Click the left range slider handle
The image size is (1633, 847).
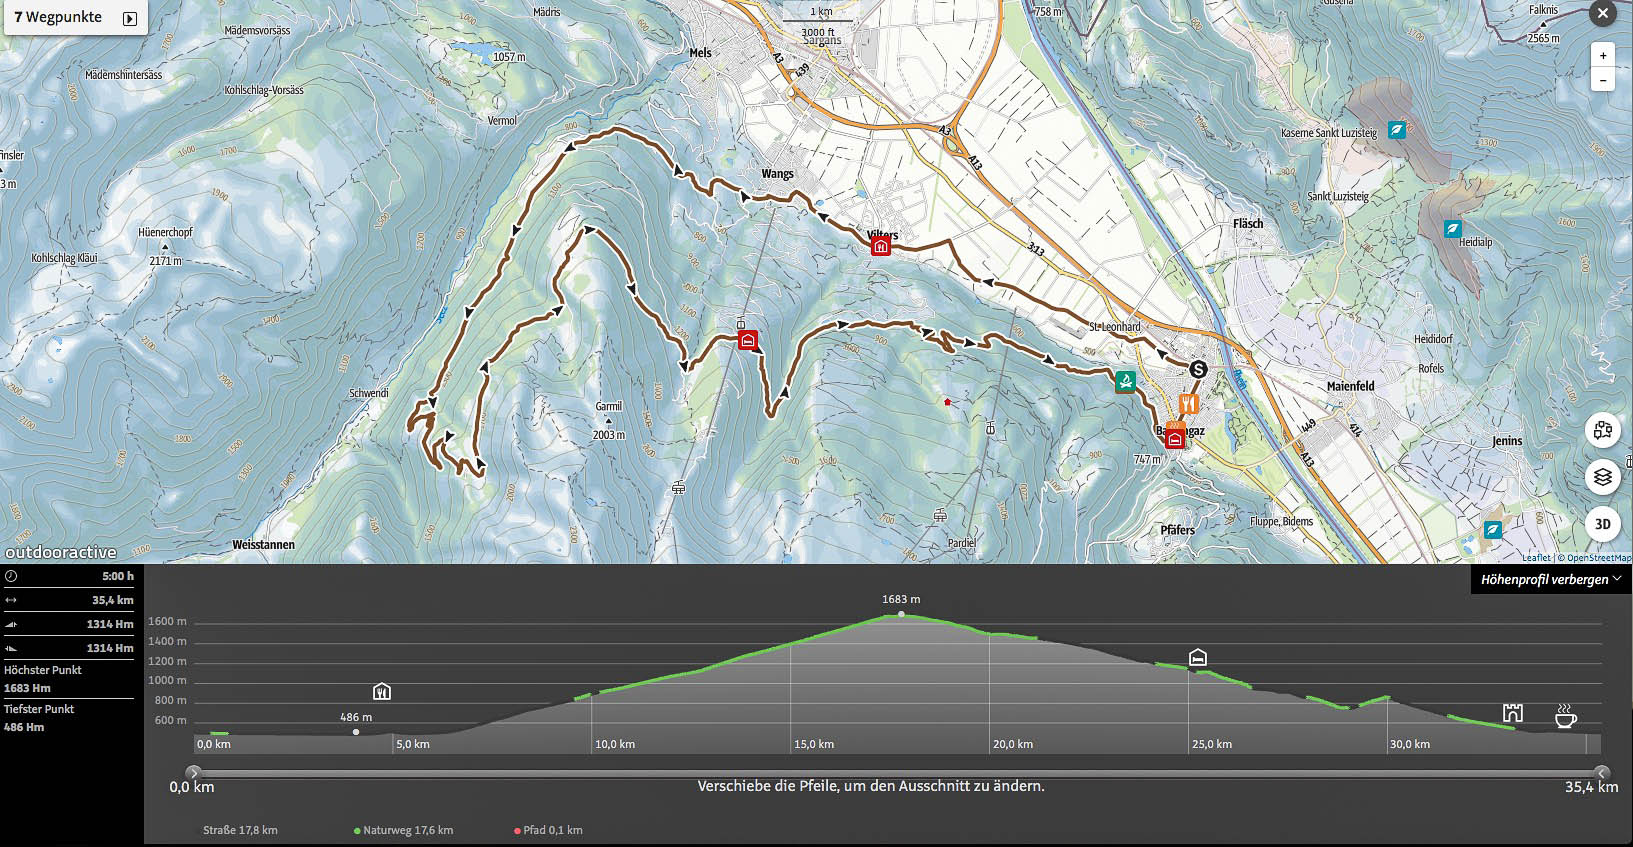pyautogui.click(x=194, y=772)
